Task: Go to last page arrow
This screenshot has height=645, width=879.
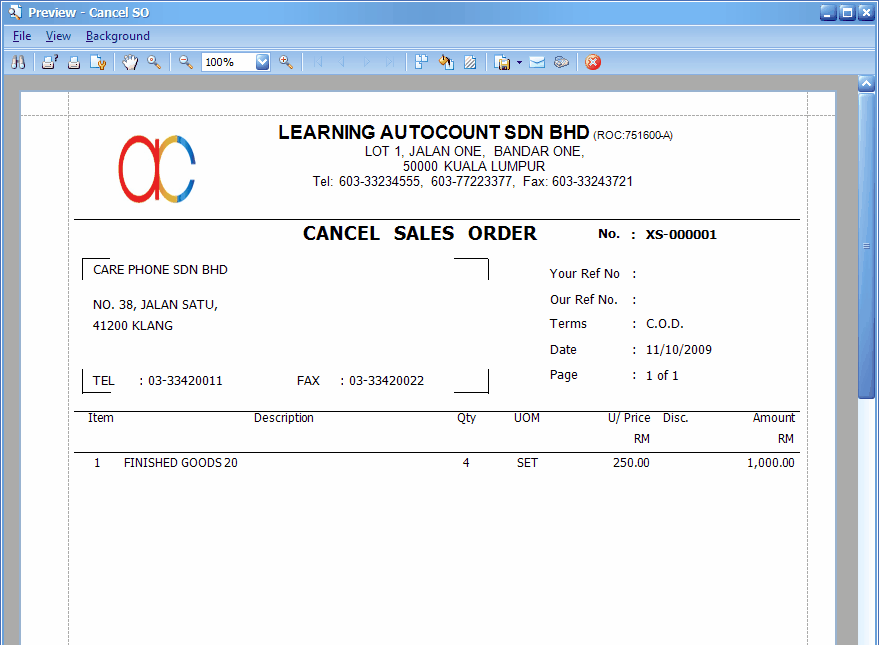Action: click(x=390, y=62)
